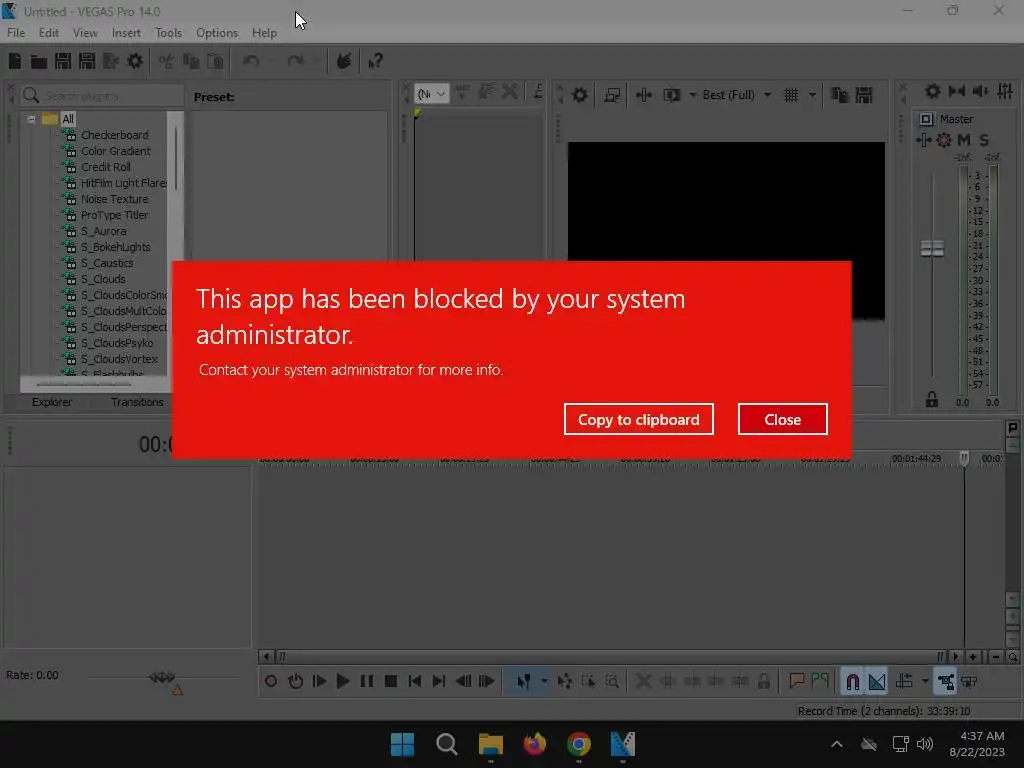Viewport: 1024px width, 768px height.
Task: Select S_Clouds plugin
Action: tap(103, 279)
